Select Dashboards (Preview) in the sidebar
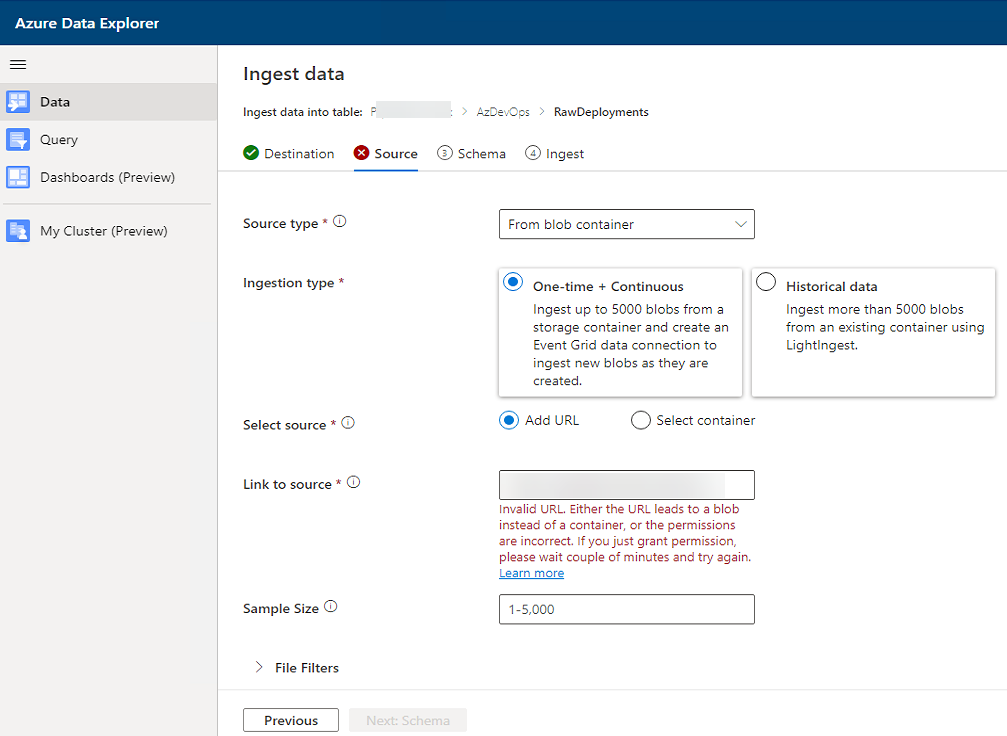 tap(109, 177)
